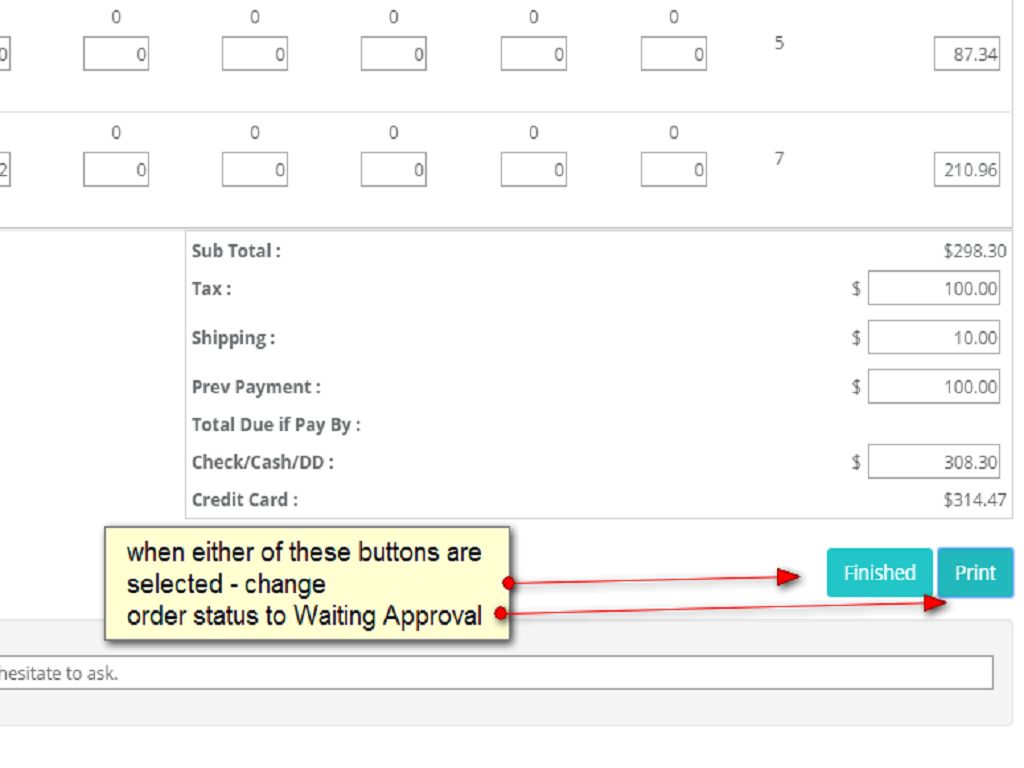Click first fully visible zero box in 87.34 row
The height and width of the screenshot is (768, 1024).
[116, 55]
